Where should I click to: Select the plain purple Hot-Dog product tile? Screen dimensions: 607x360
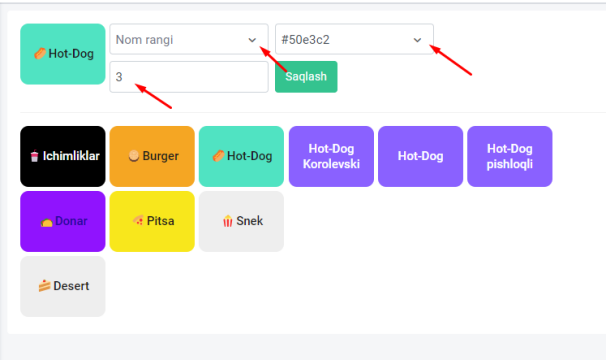click(420, 156)
